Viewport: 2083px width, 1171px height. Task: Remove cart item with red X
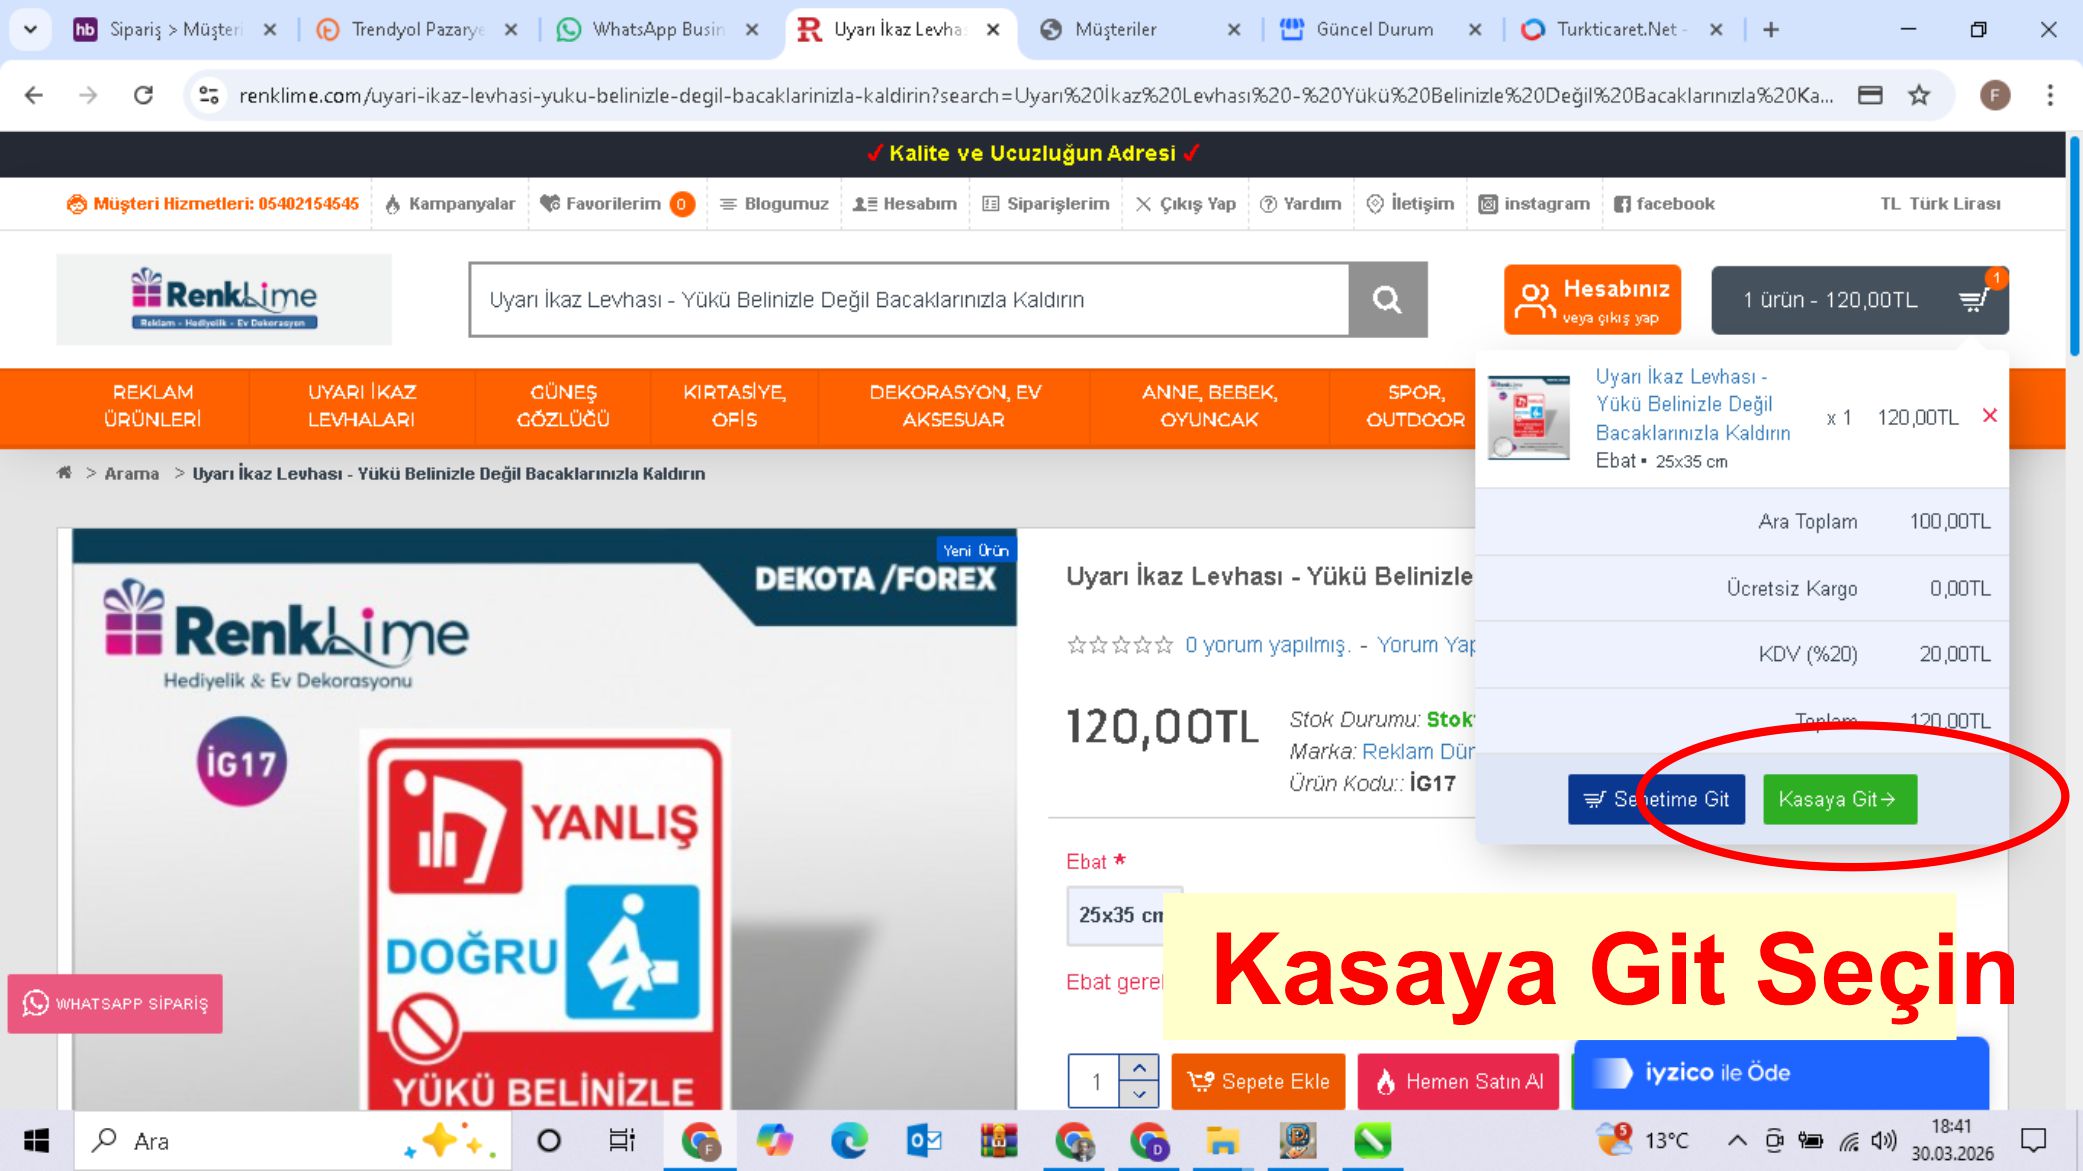1989,416
